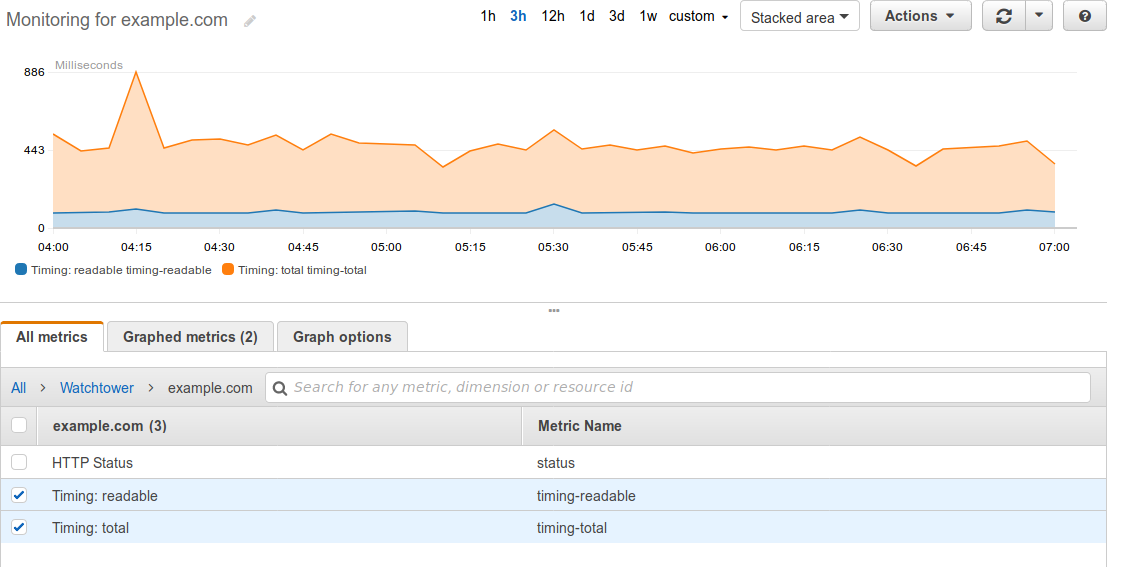The image size is (1137, 567).
Task: Select the 12h time range
Action: 553,16
